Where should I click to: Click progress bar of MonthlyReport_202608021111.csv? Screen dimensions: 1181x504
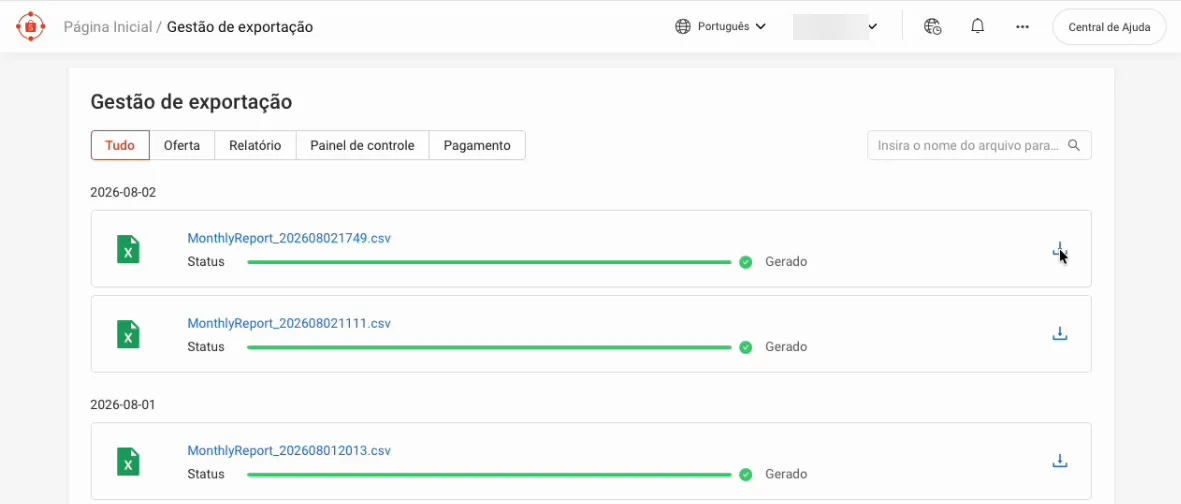(x=490, y=347)
